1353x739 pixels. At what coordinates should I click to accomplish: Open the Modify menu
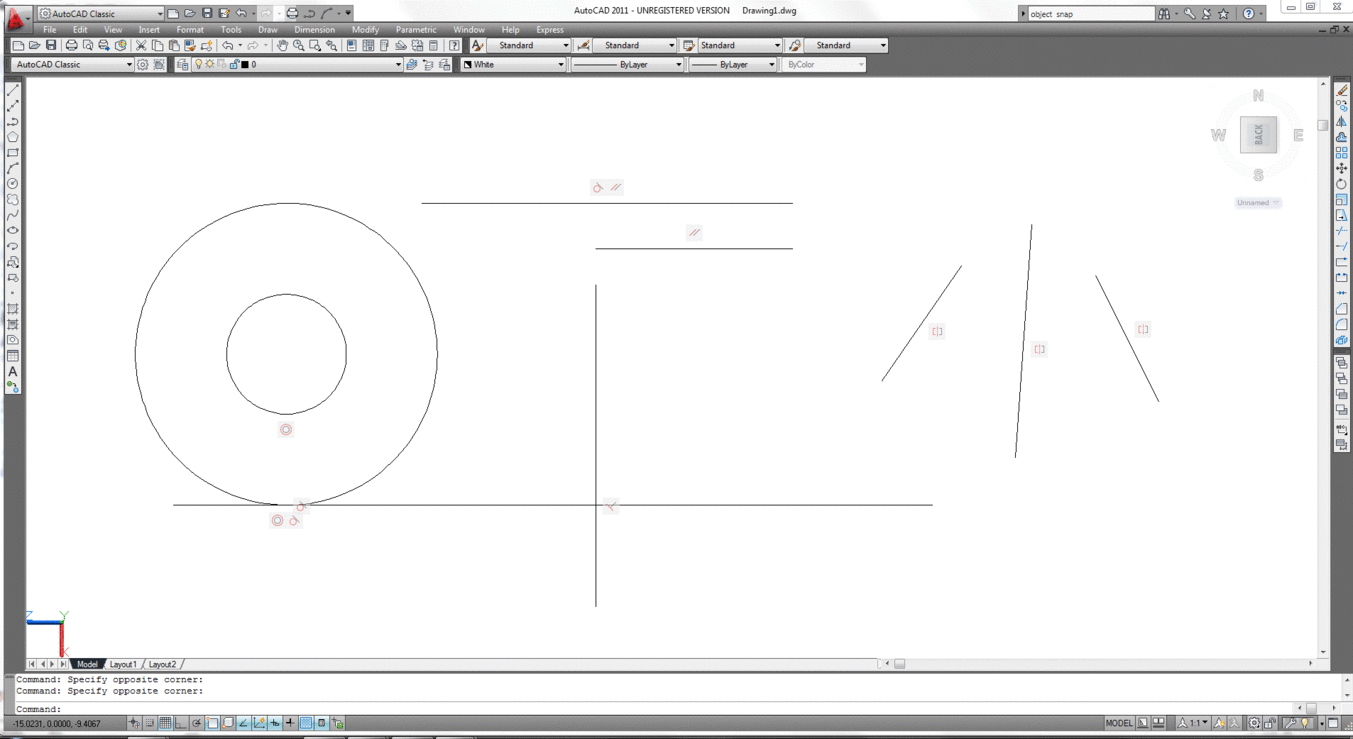click(365, 30)
